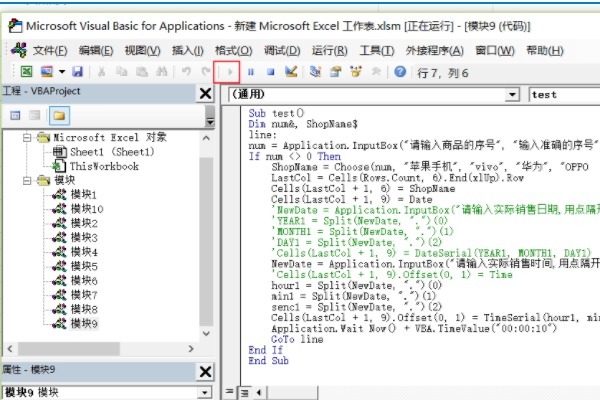Close the 属性 - 模块9 panel
The width and height of the screenshot is (600, 400).
pyautogui.click(x=205, y=371)
